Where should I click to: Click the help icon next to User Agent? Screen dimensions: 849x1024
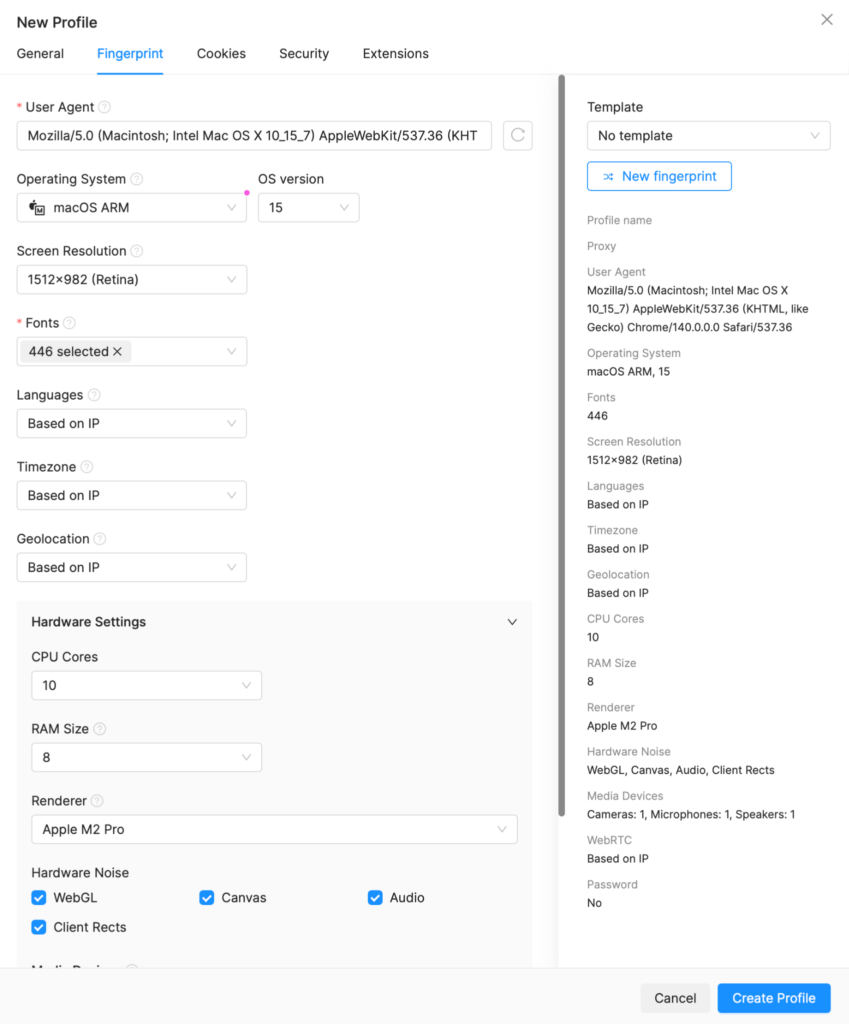(x=105, y=107)
